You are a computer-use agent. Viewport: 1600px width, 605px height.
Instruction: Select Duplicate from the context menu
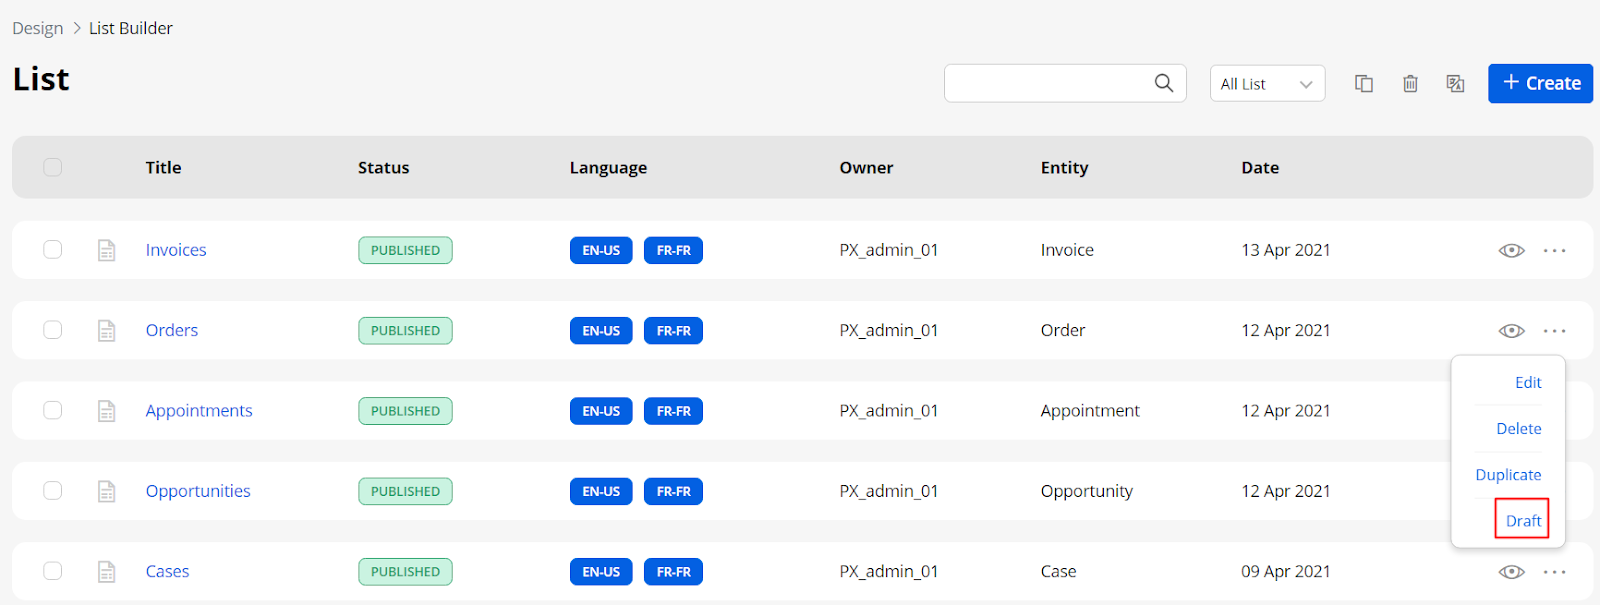1508,475
